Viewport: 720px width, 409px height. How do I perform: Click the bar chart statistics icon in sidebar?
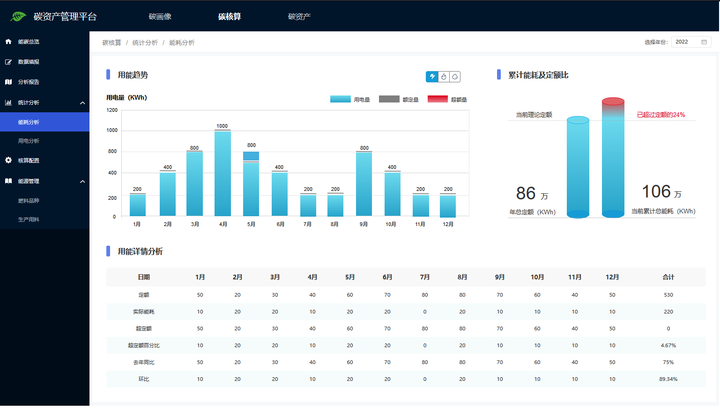8,103
